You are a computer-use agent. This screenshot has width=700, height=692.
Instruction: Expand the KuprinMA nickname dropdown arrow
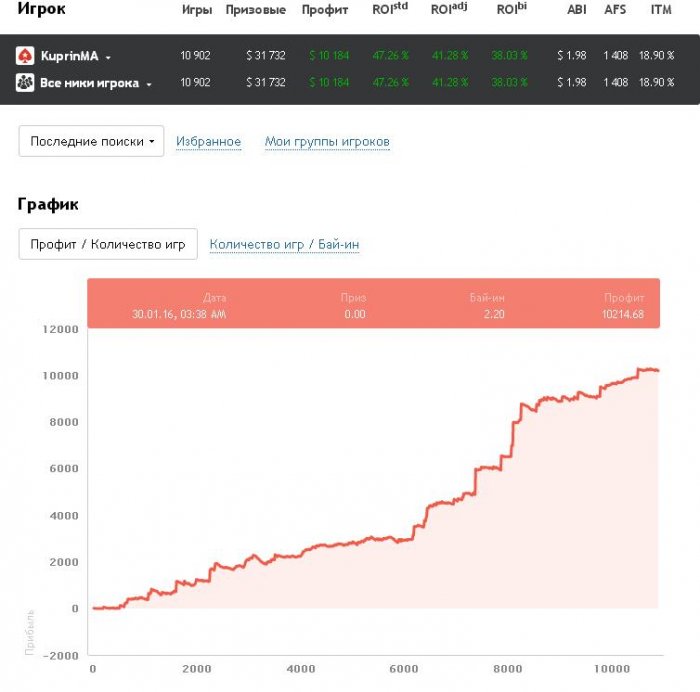(x=108, y=57)
